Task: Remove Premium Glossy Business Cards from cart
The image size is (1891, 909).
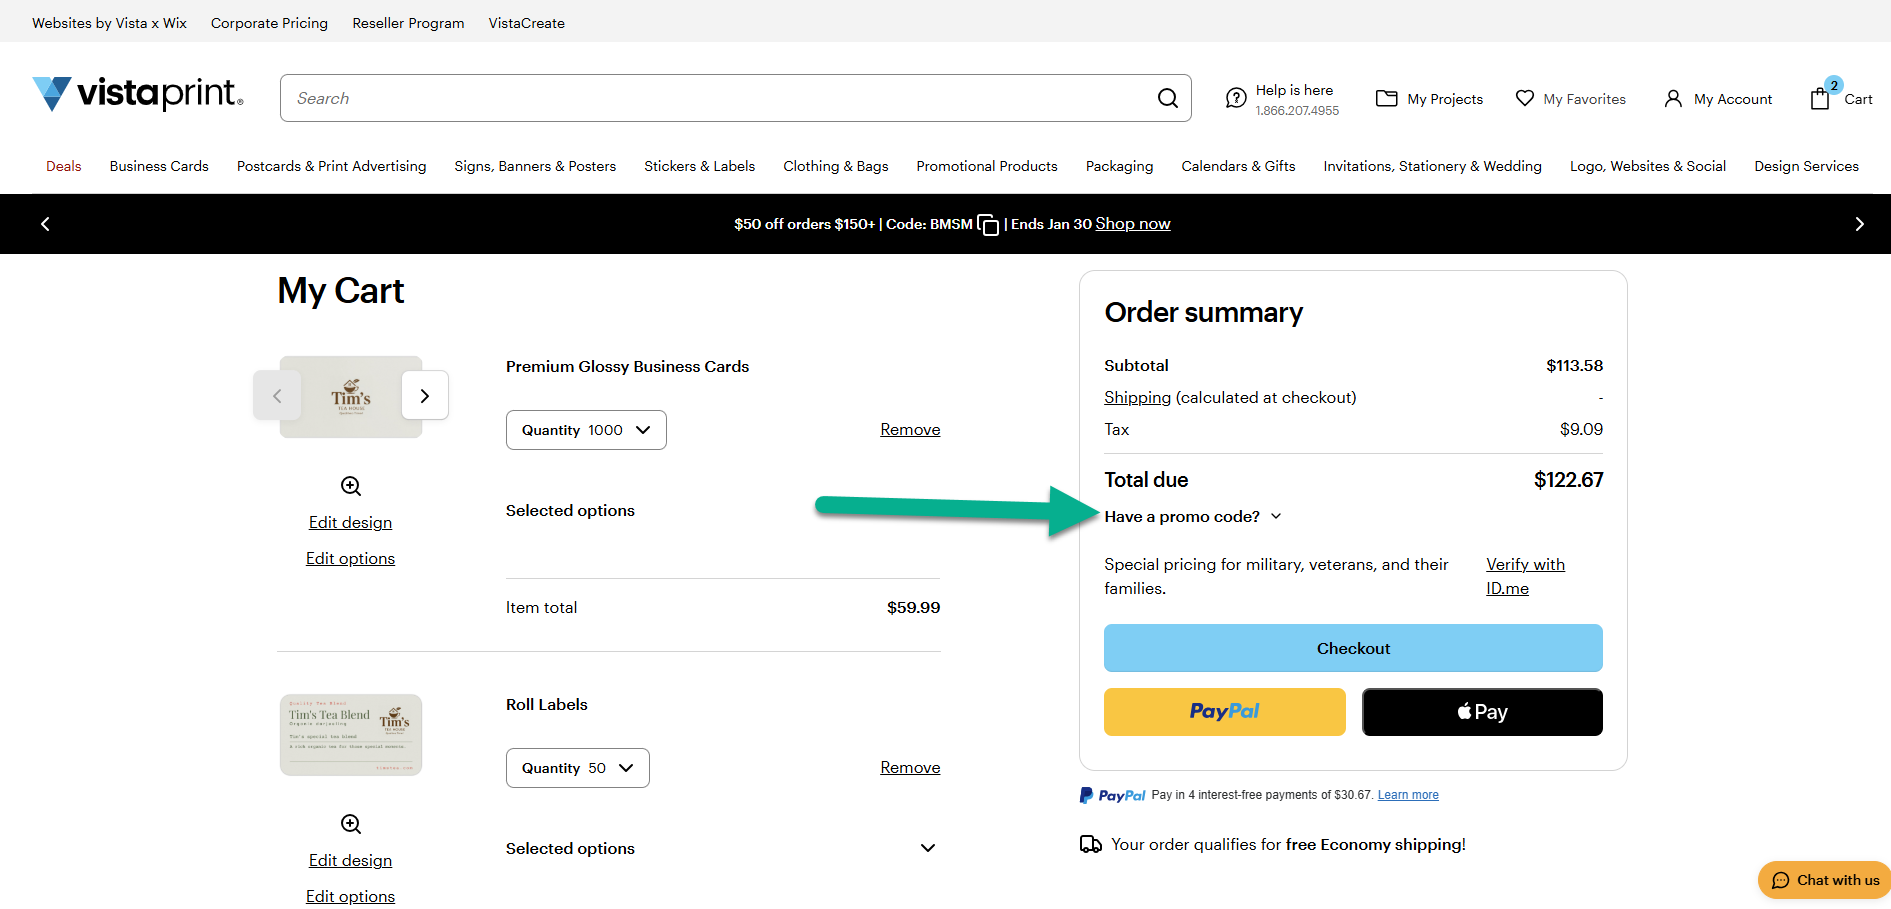Action: [x=910, y=430]
